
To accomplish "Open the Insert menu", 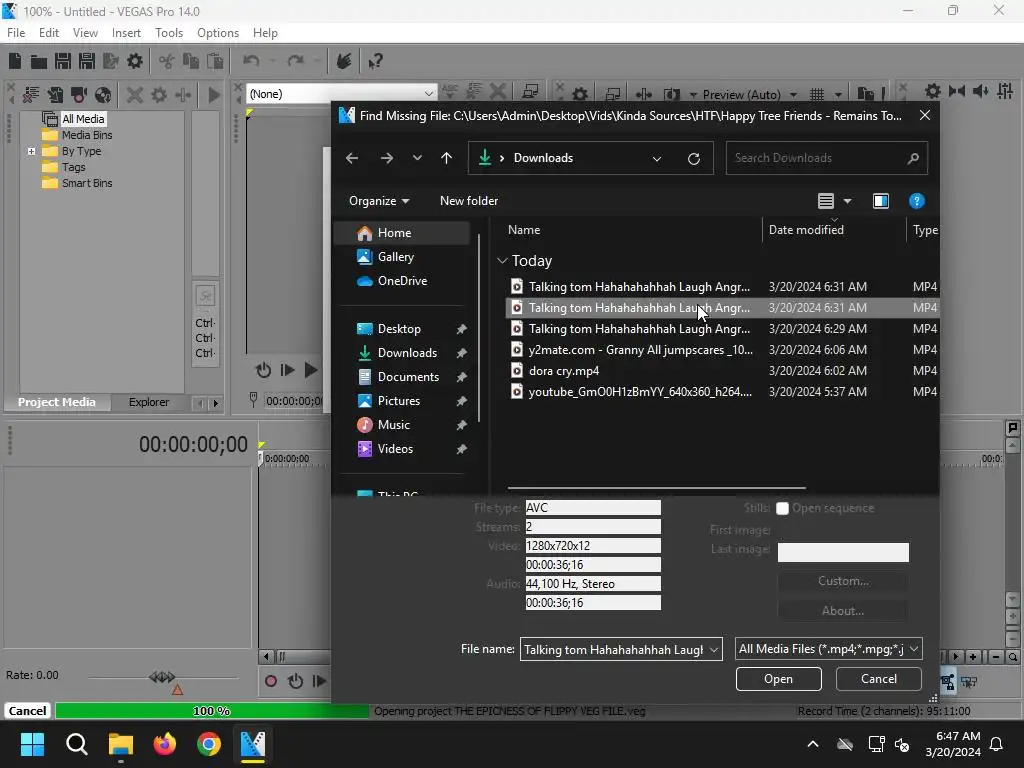I will pyautogui.click(x=126, y=33).
